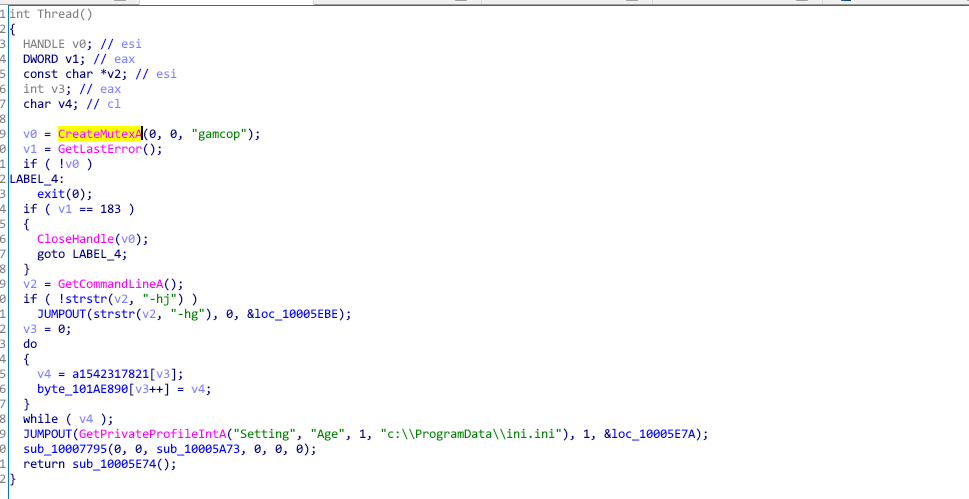This screenshot has width=969, height=499.
Task: Click the '// cl' register comment
Action: [x=104, y=104]
